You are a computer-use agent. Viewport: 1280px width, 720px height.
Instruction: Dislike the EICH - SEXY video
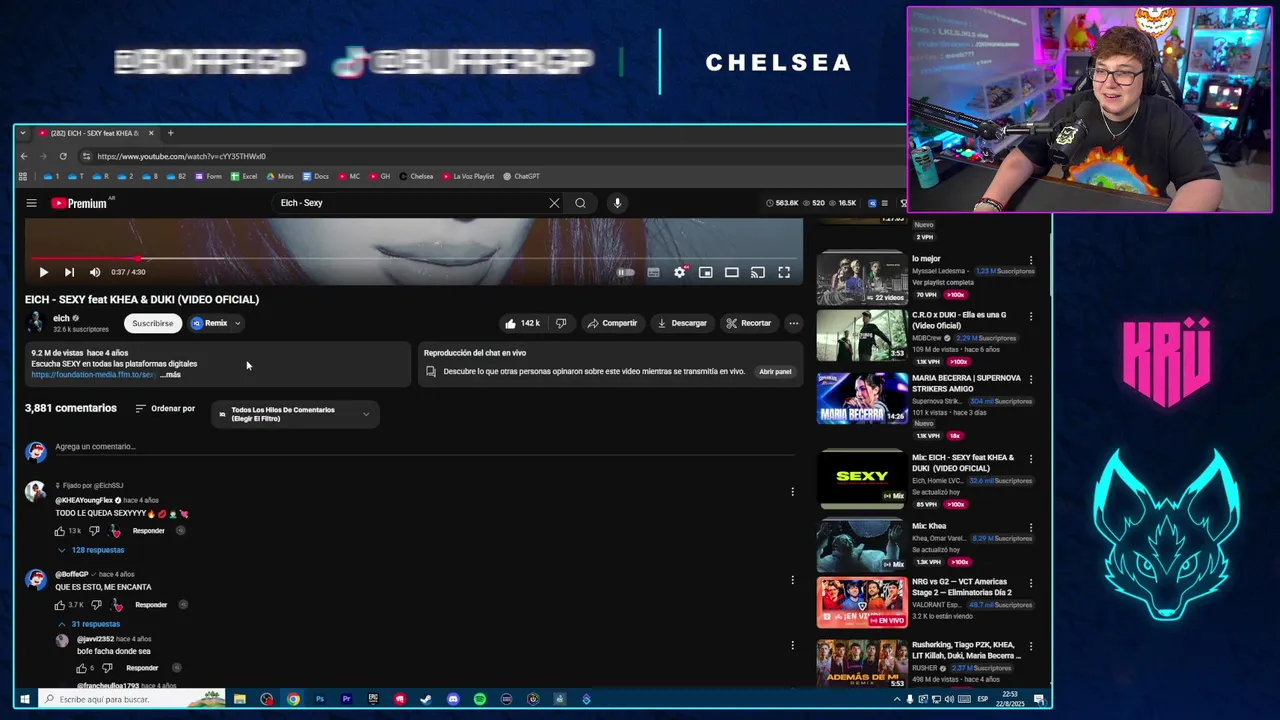pos(561,323)
